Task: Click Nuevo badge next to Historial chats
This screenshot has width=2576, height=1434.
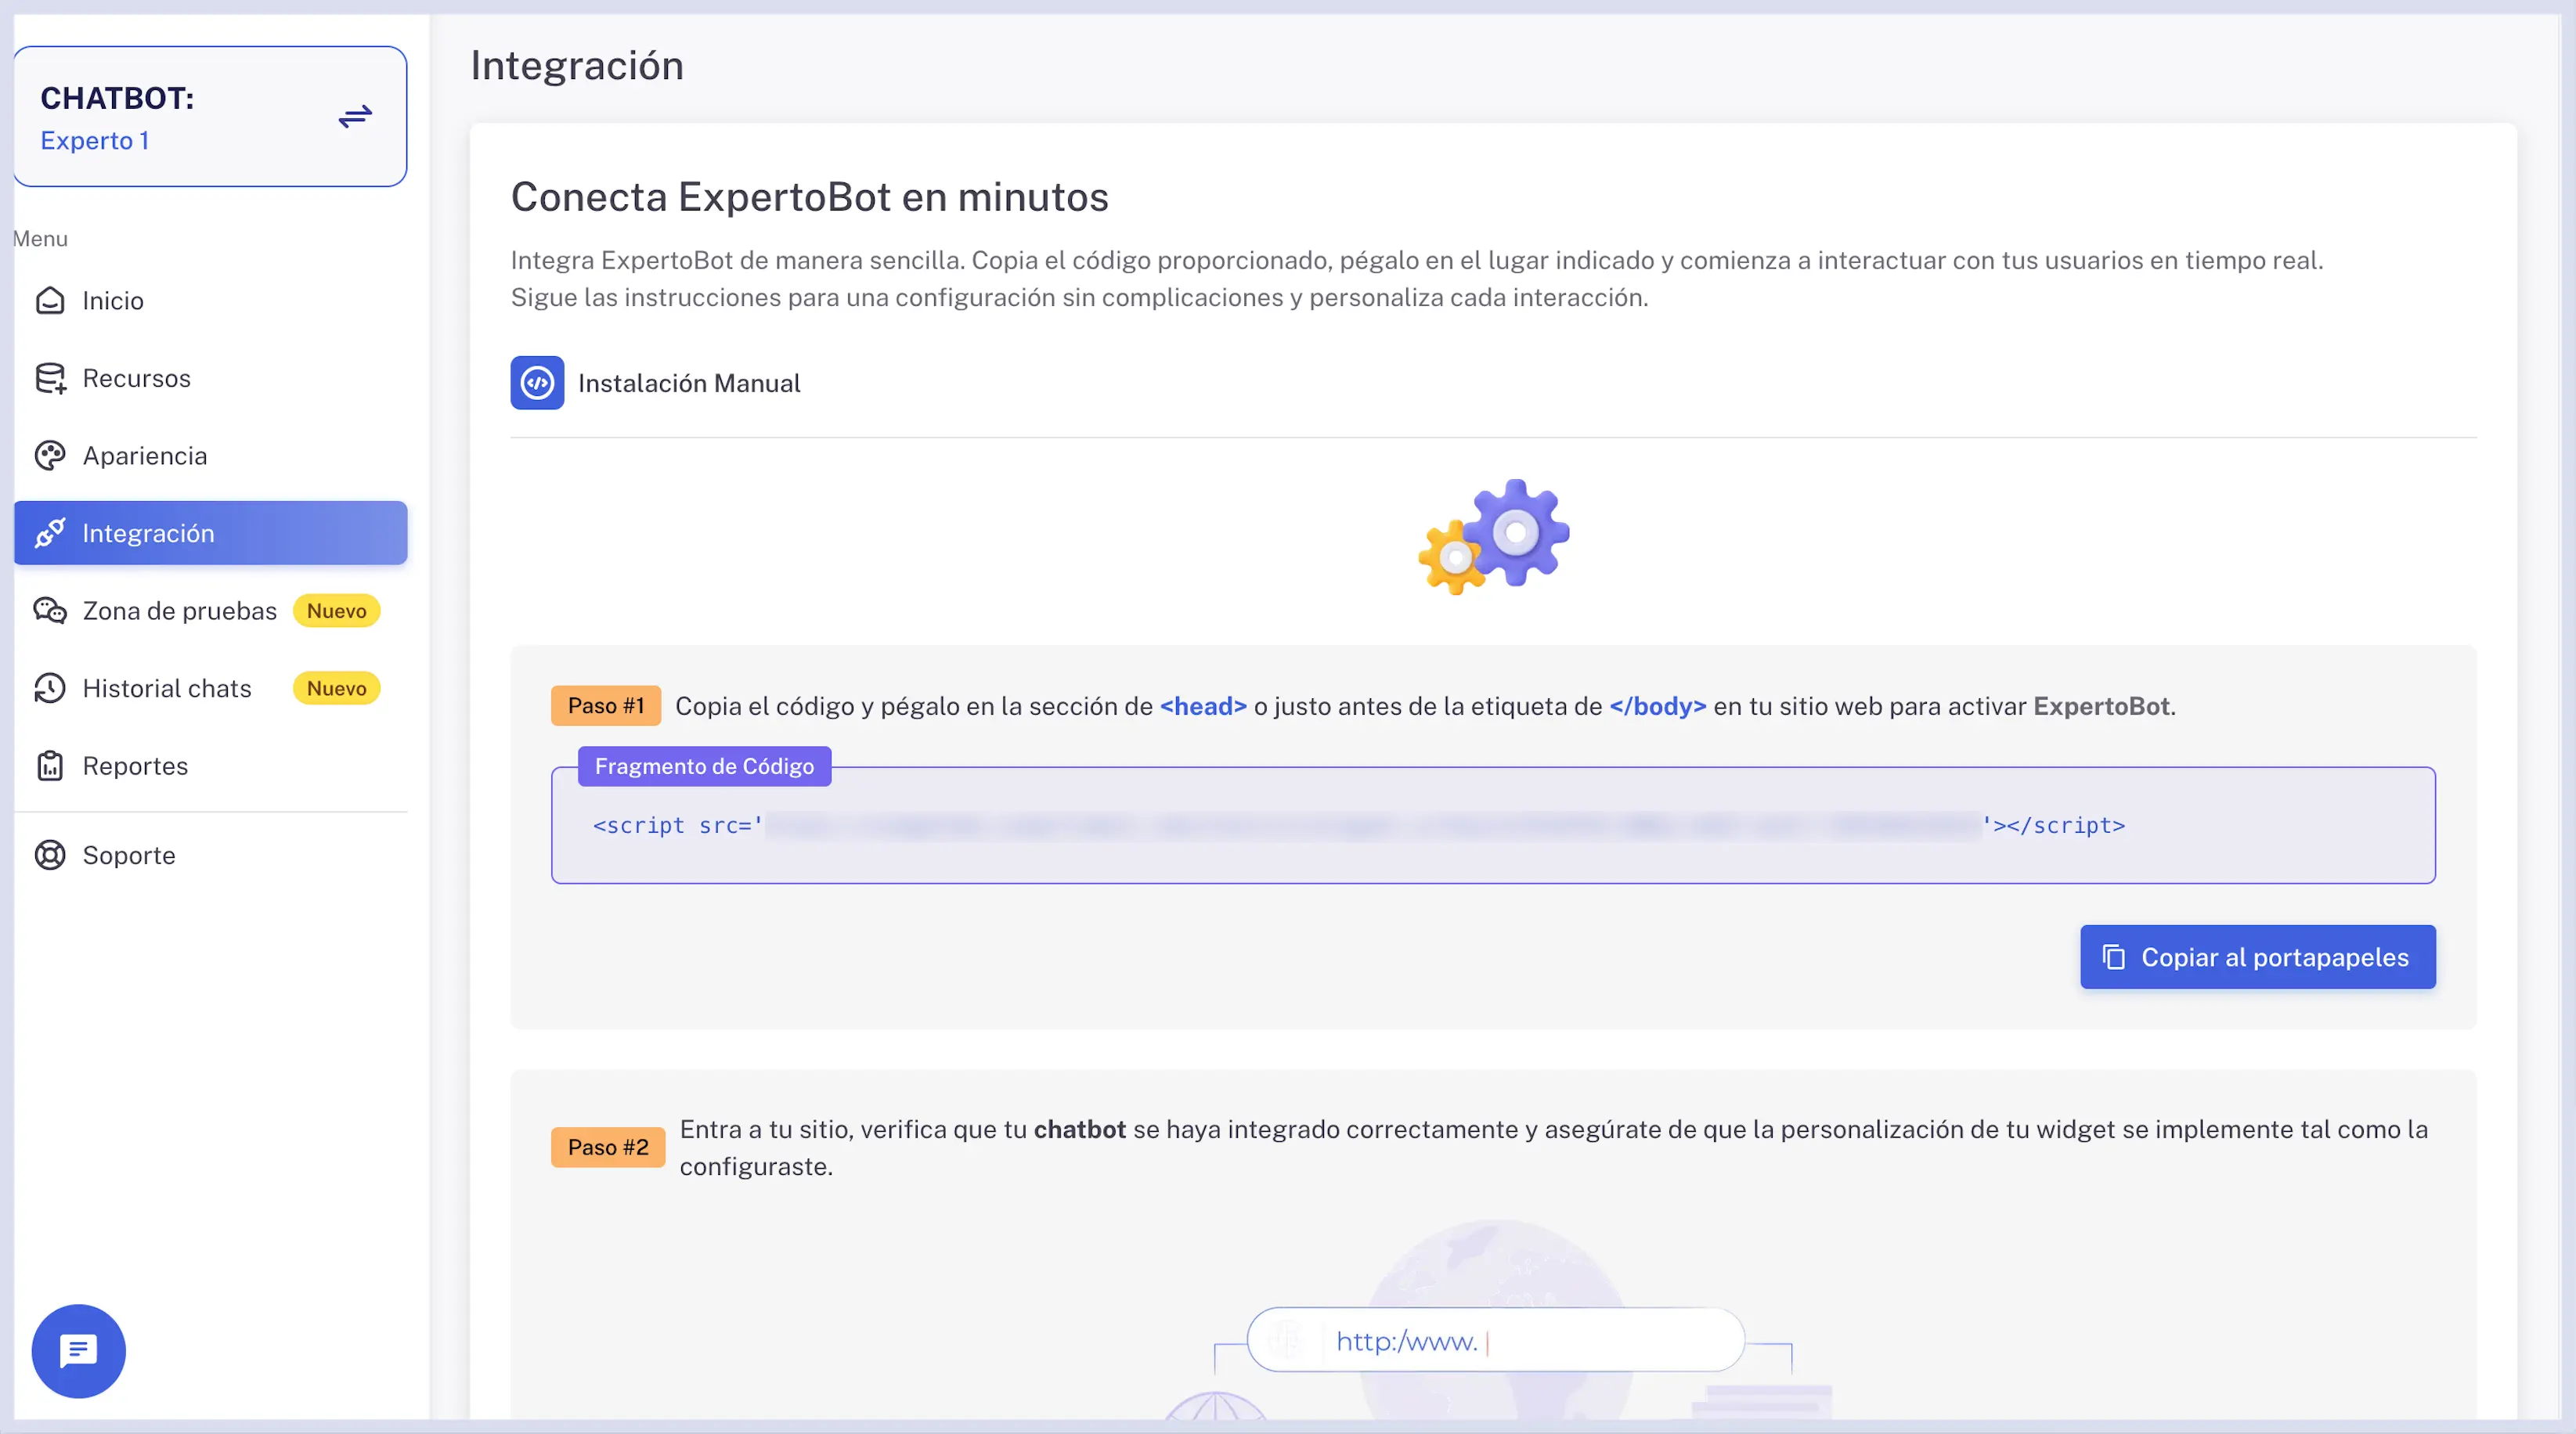Action: pyautogui.click(x=336, y=688)
